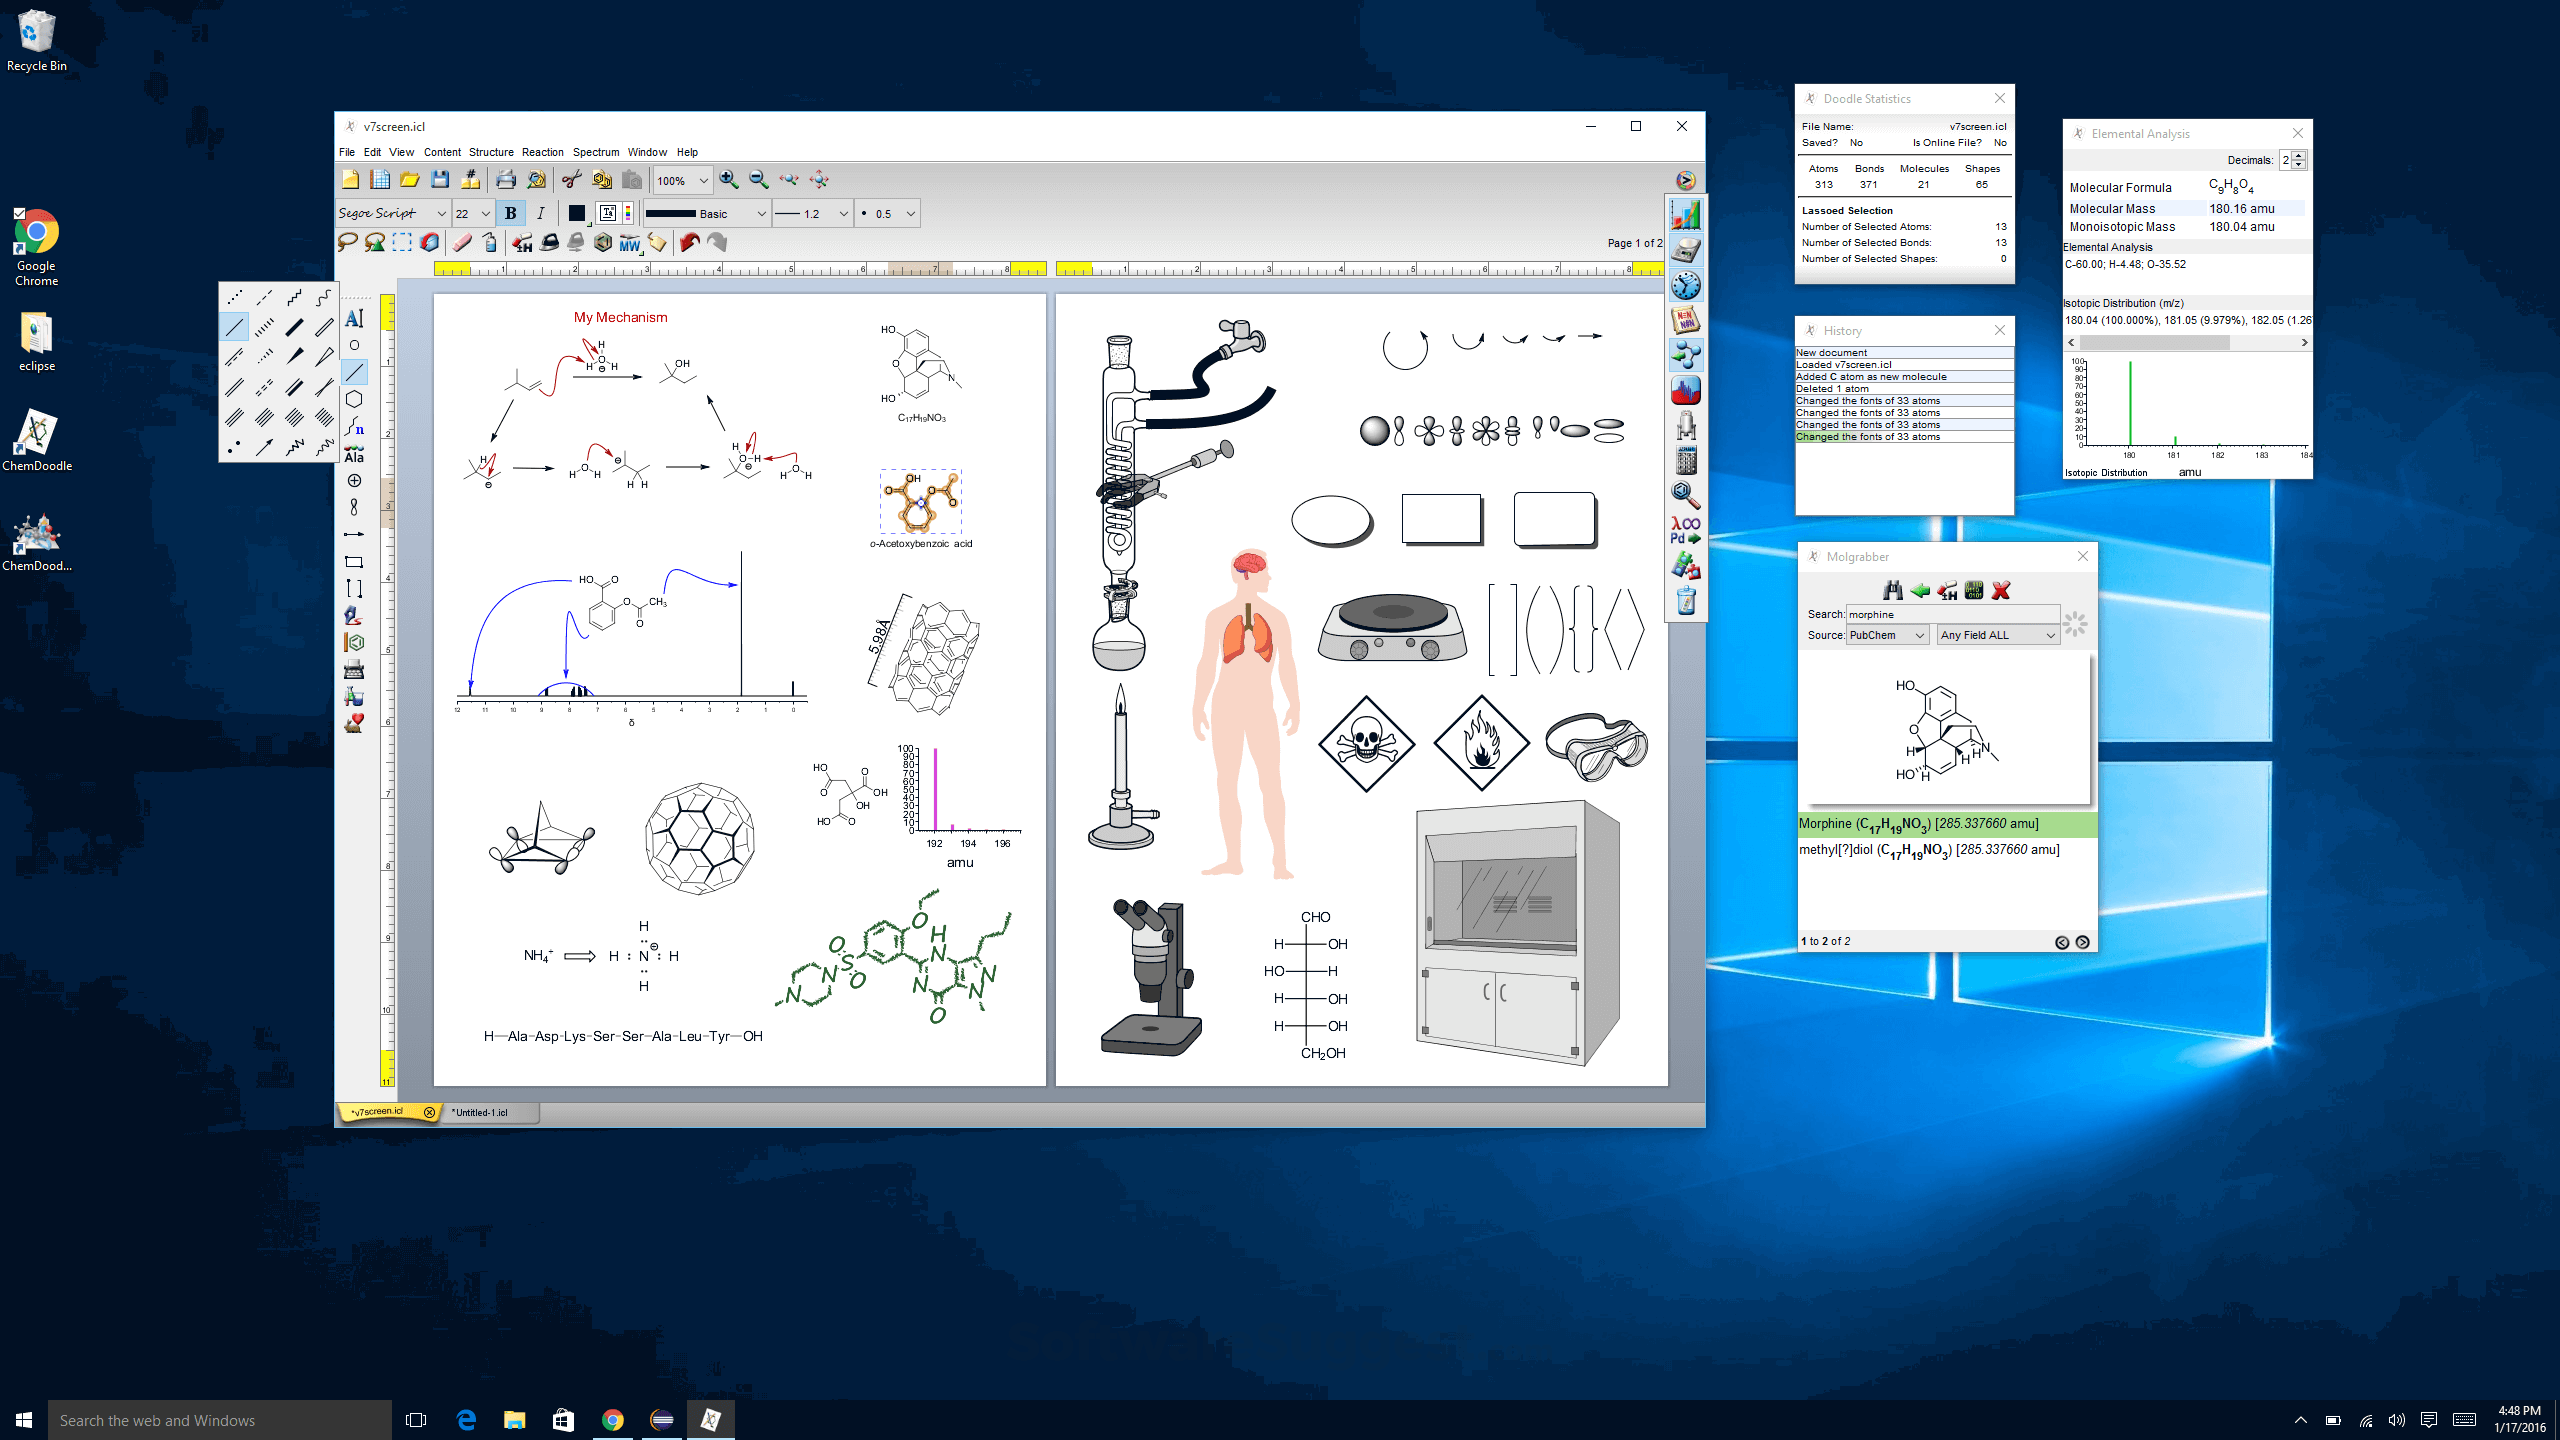Click the Eraser tool icon
The height and width of the screenshot is (1440, 2560).
click(461, 242)
